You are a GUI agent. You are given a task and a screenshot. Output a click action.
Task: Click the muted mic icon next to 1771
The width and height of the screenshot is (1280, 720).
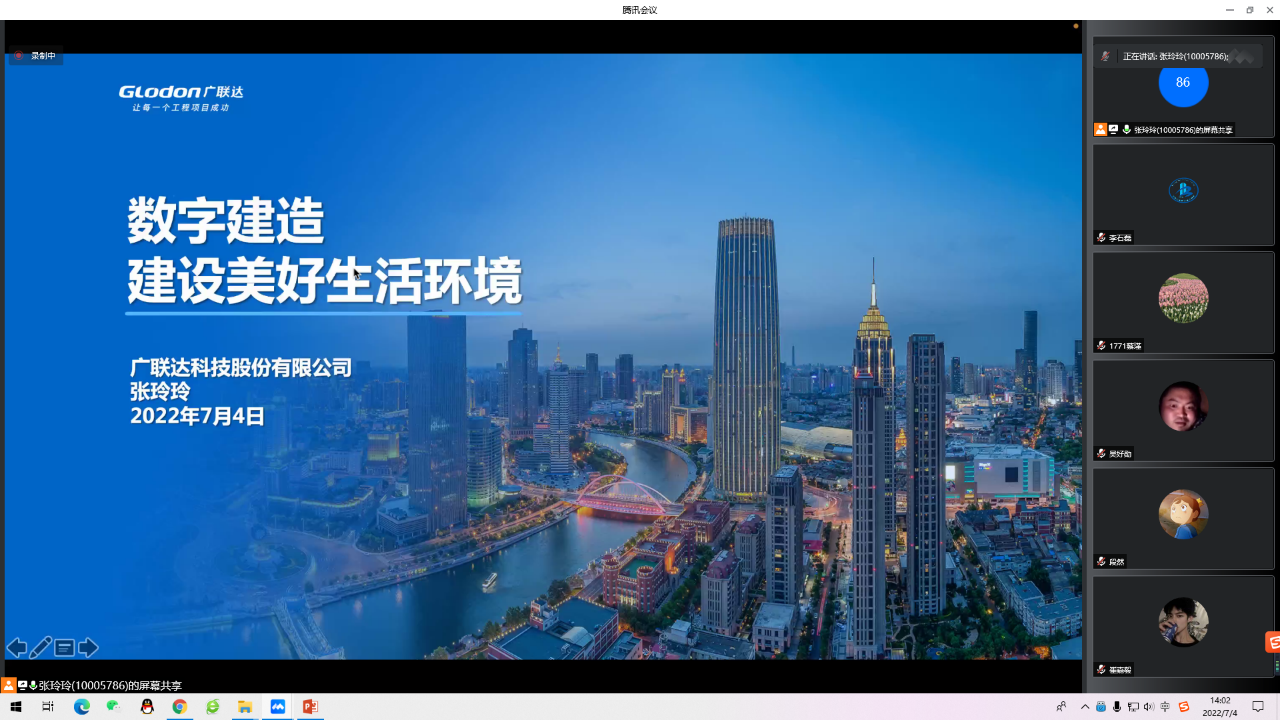pos(1101,346)
